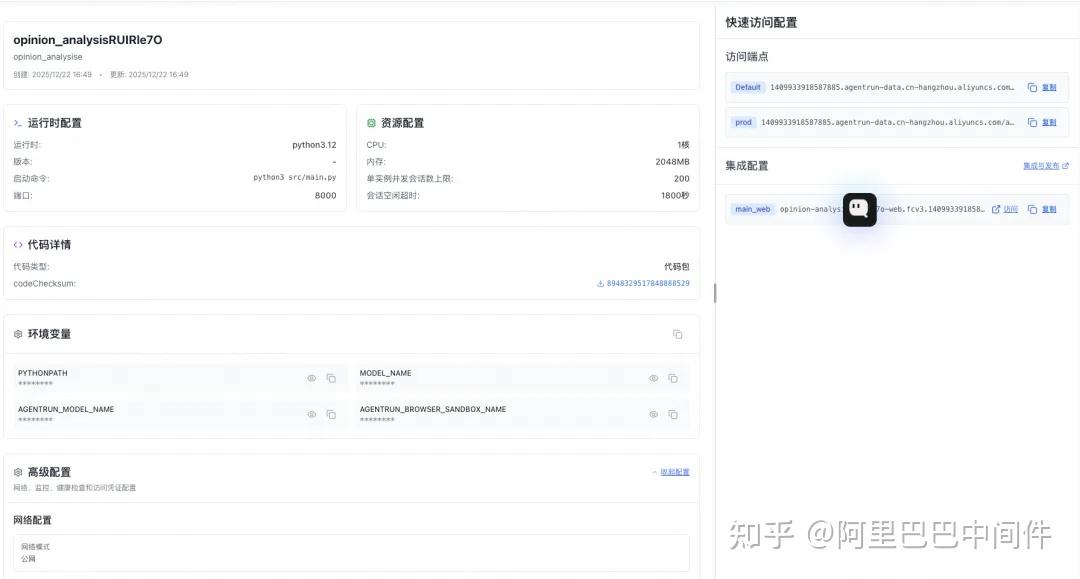Select the main_web integration tag
Image resolution: width=1080 pixels, height=579 pixels.
click(x=752, y=209)
